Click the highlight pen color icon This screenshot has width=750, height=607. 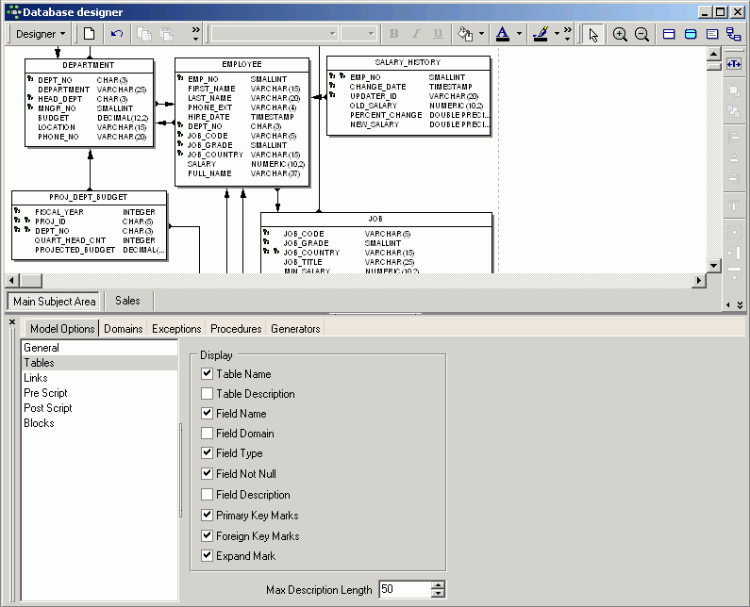540,34
